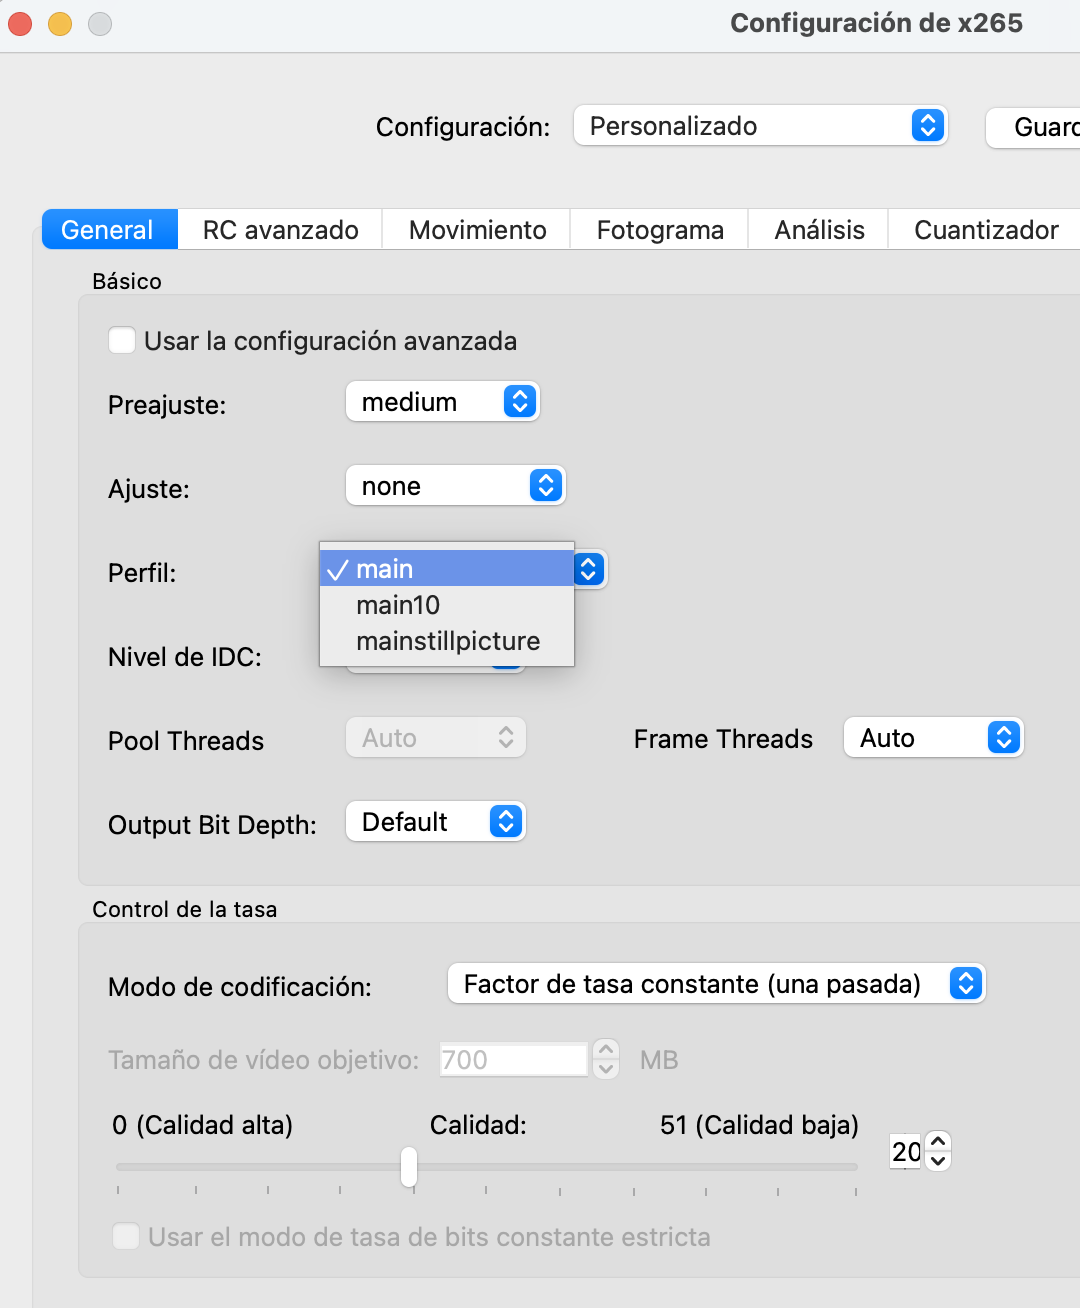Open the Output Bit Depth dropdown
The image size is (1080, 1308).
pos(435,821)
